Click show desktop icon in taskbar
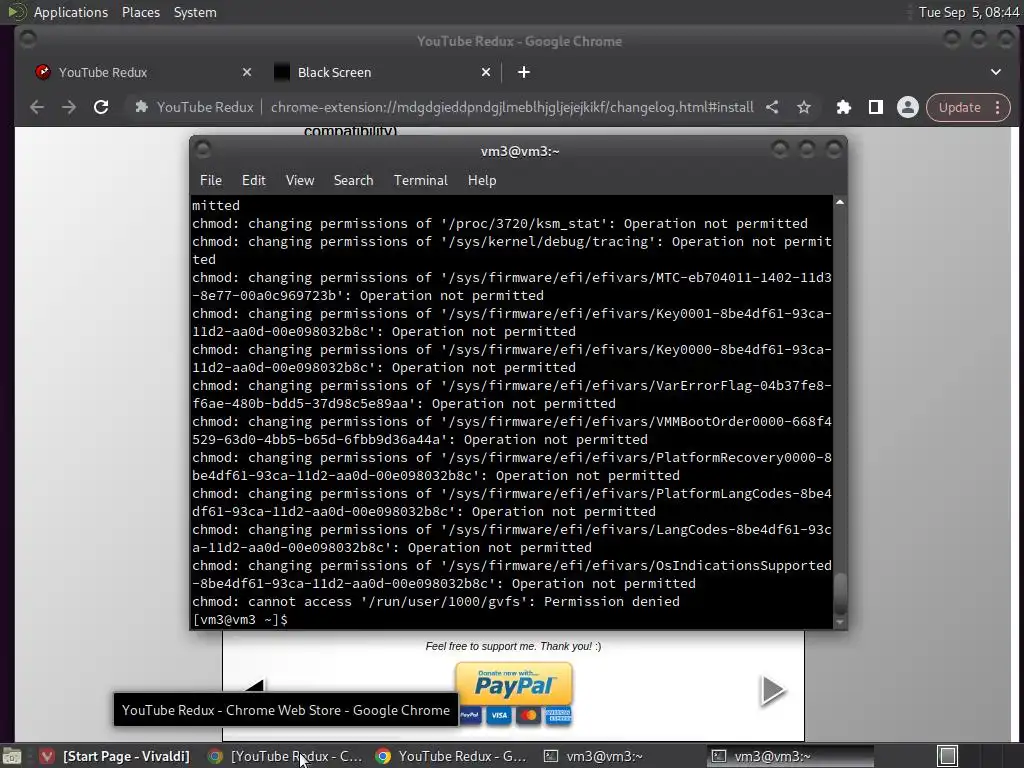This screenshot has width=1024, height=768. point(12,756)
